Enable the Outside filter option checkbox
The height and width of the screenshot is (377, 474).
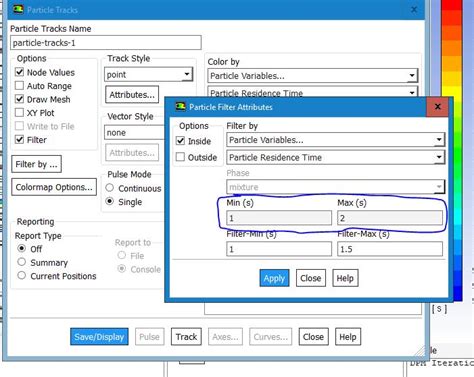click(180, 157)
